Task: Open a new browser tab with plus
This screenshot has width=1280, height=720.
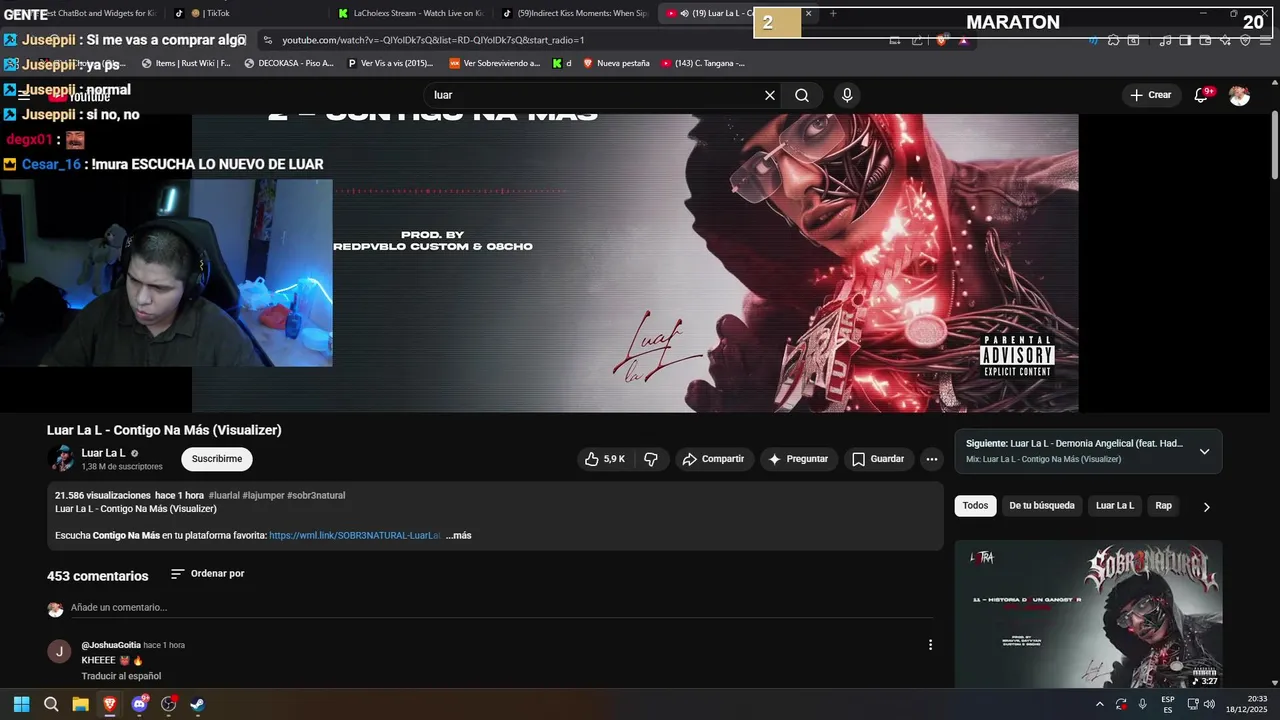Action: (x=833, y=13)
